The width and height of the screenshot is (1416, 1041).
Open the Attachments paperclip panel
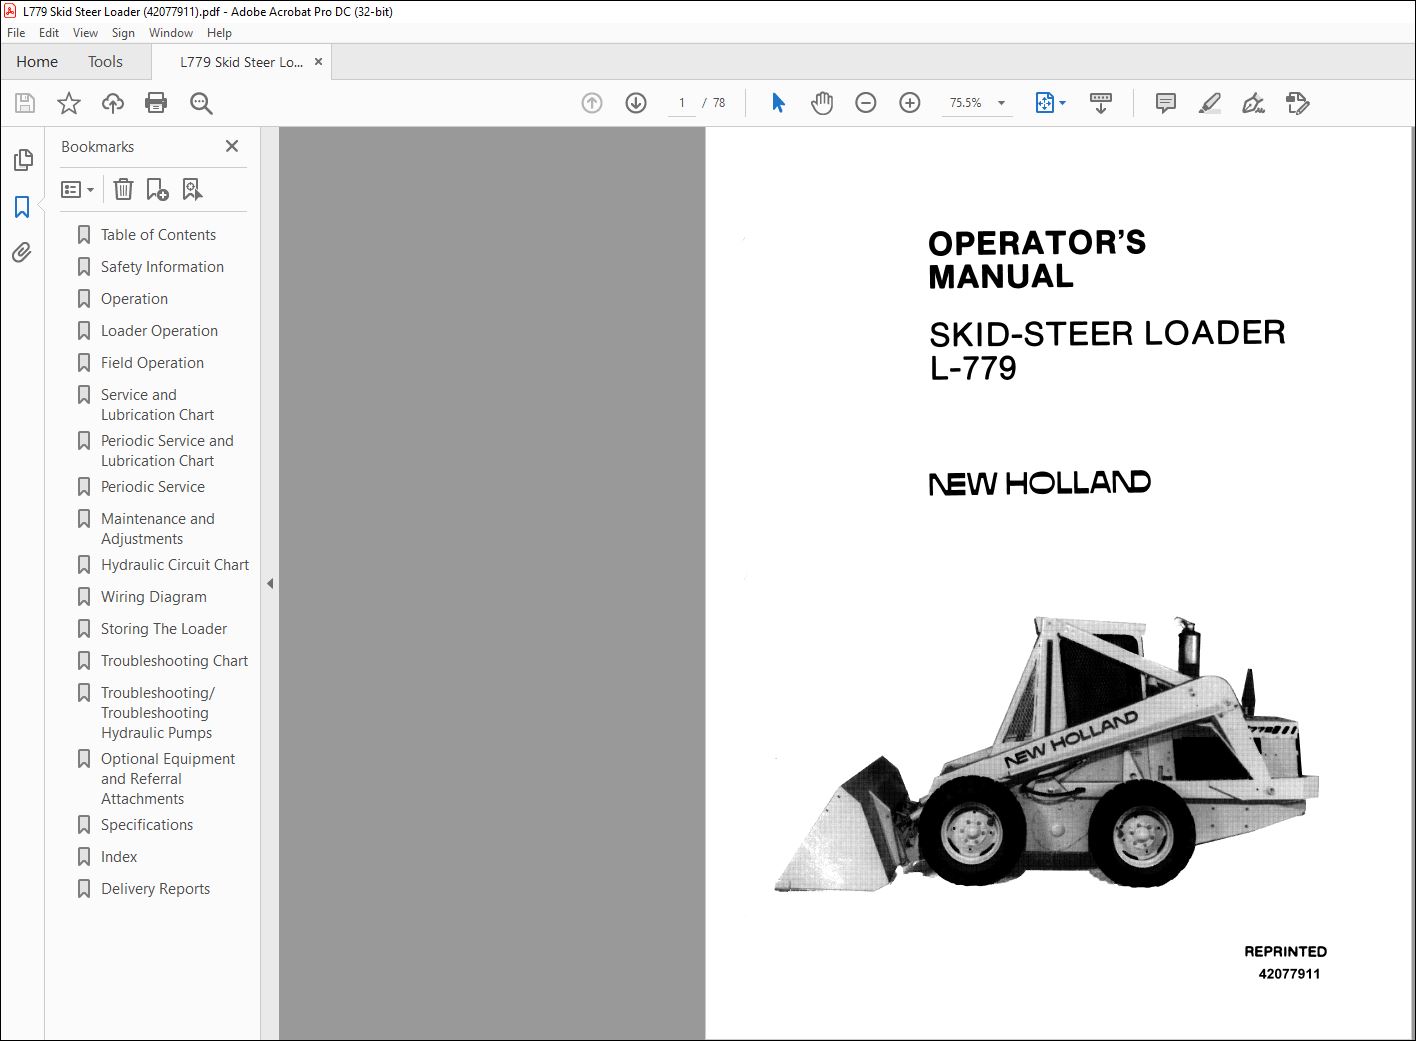click(x=22, y=253)
